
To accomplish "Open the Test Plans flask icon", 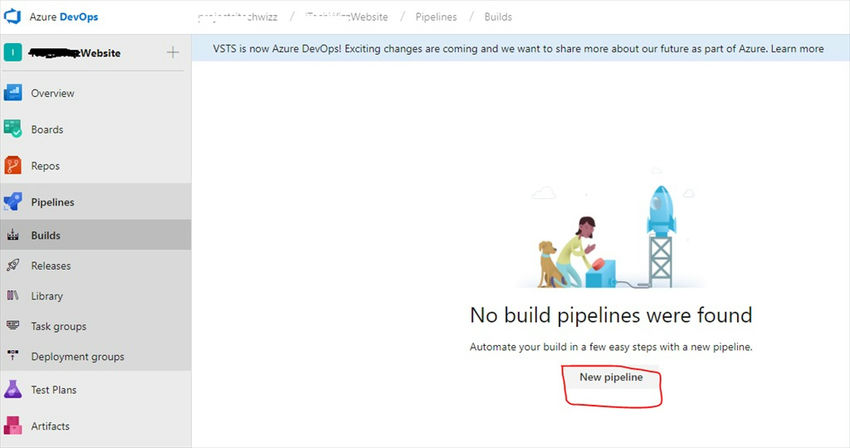I will click(12, 389).
